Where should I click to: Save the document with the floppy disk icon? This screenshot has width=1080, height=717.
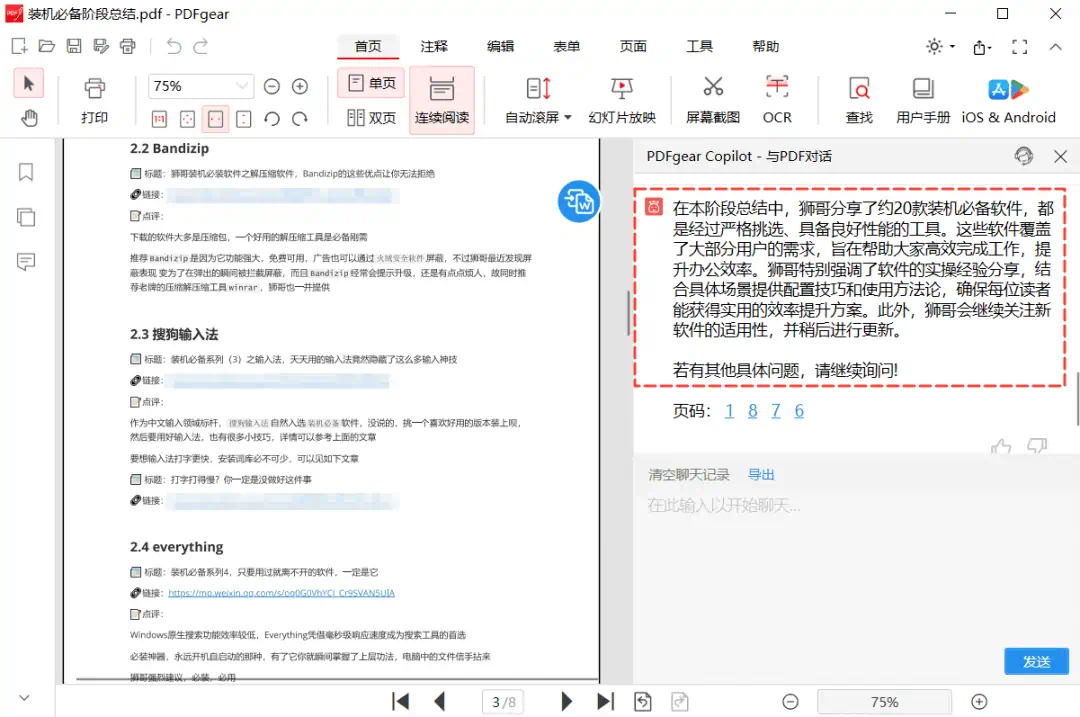74,46
